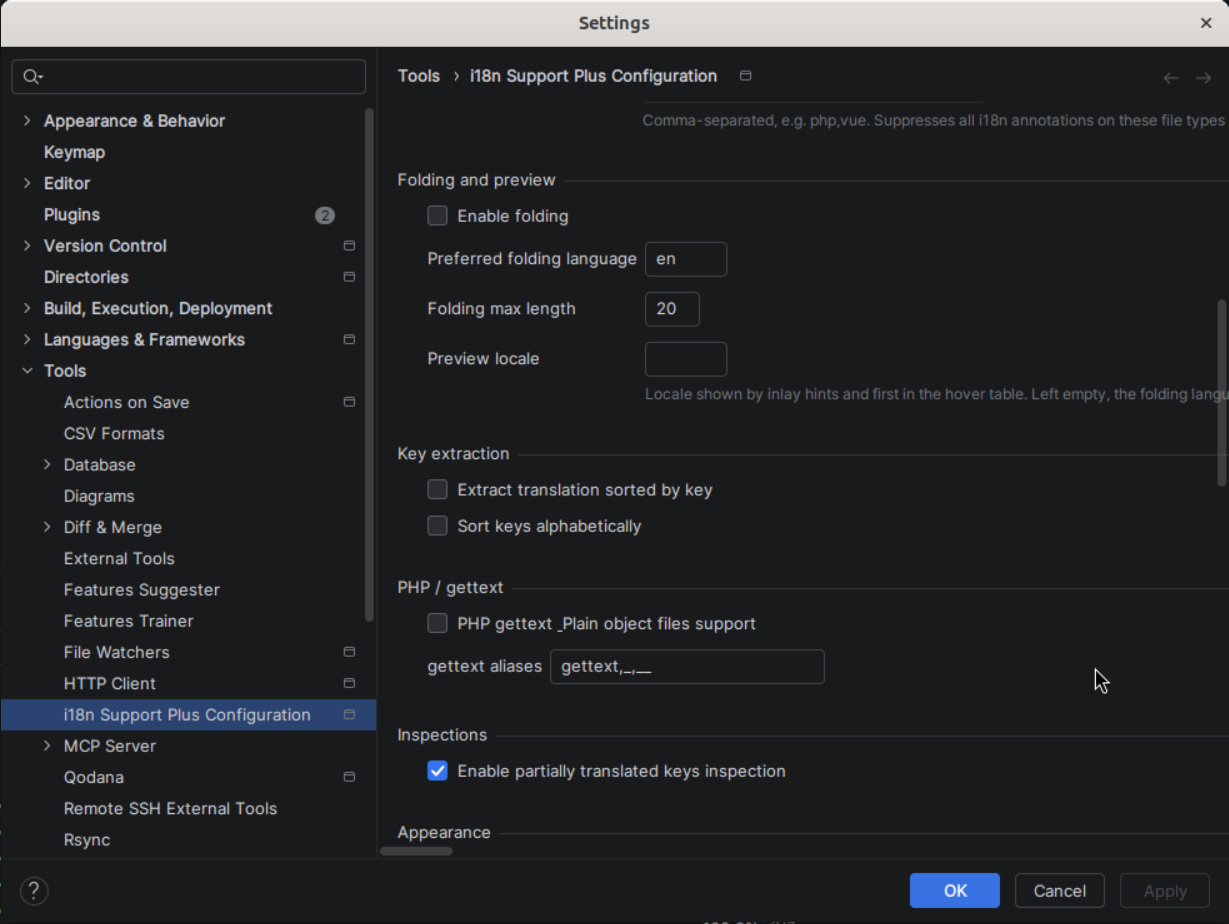Go forward with the right arrow icon
Image resolution: width=1229 pixels, height=924 pixels.
[x=1203, y=78]
